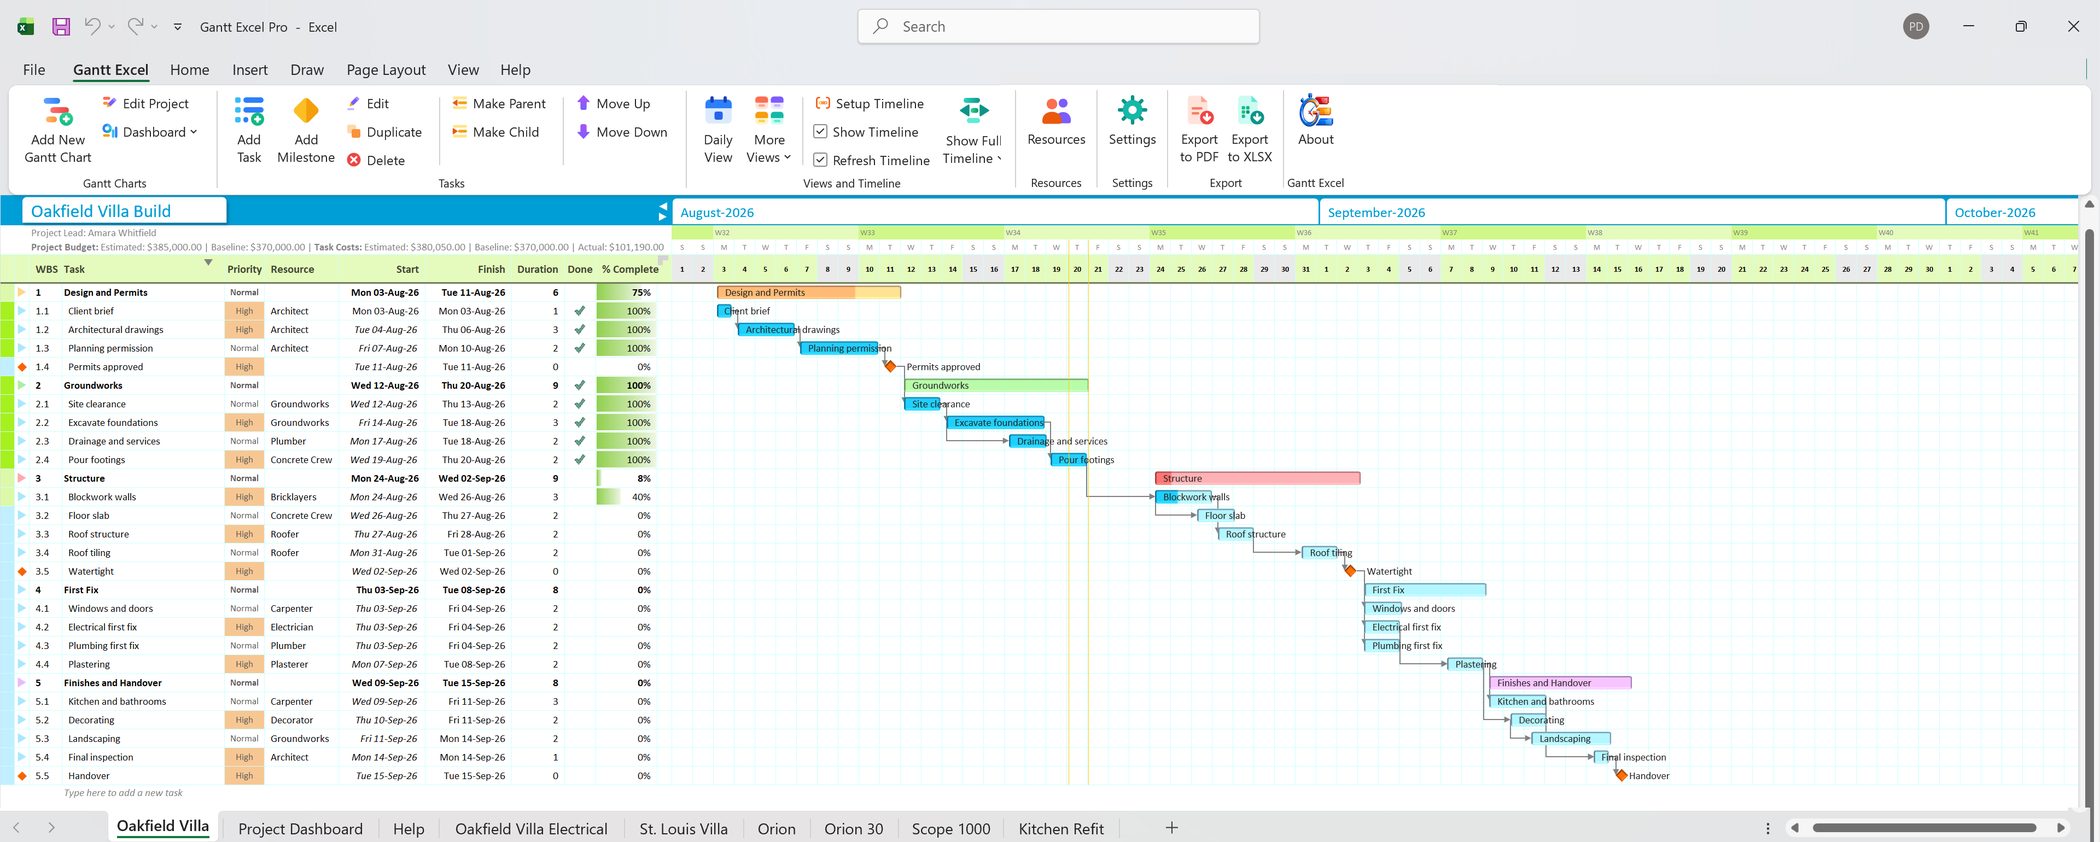
Task: Click the Save icon in title bar
Action: (x=61, y=27)
